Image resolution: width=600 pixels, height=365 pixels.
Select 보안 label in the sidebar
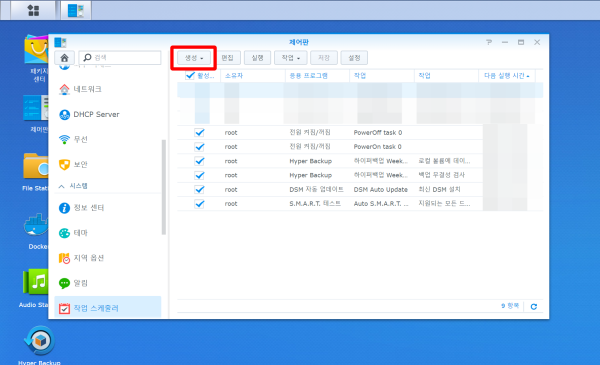(81, 165)
